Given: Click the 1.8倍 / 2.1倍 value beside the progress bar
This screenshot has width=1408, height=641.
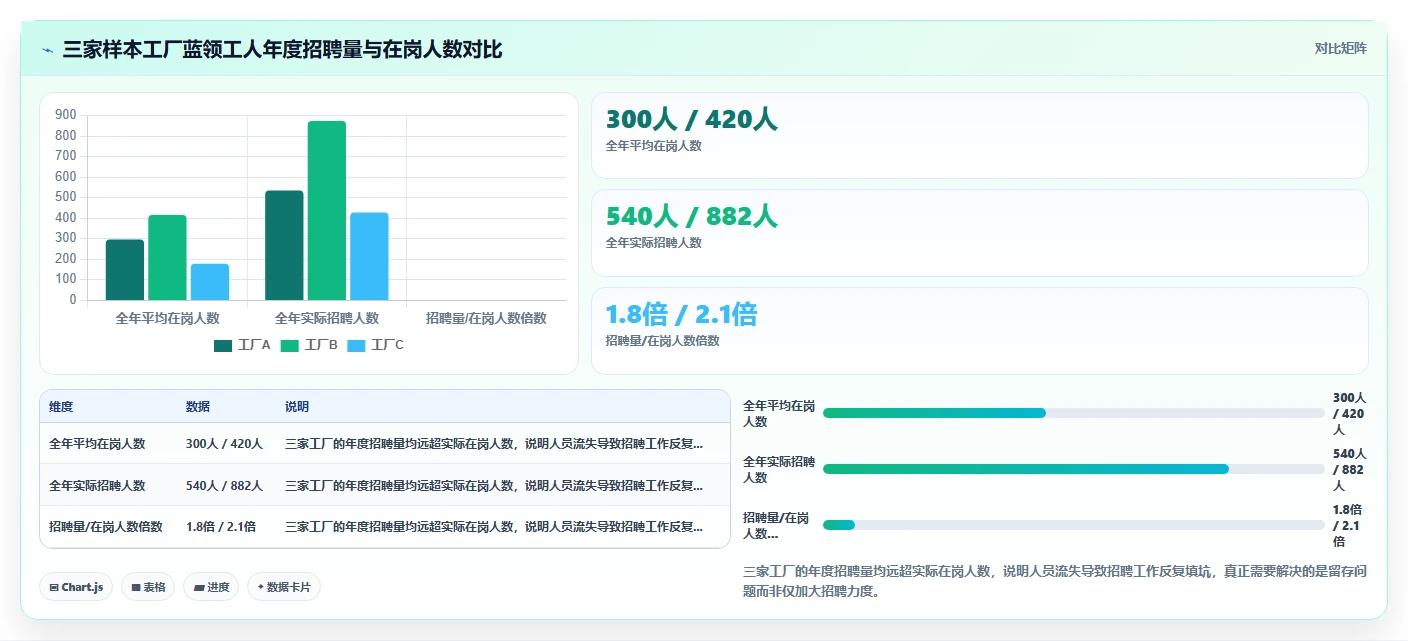Looking at the screenshot, I should coord(1350,525).
